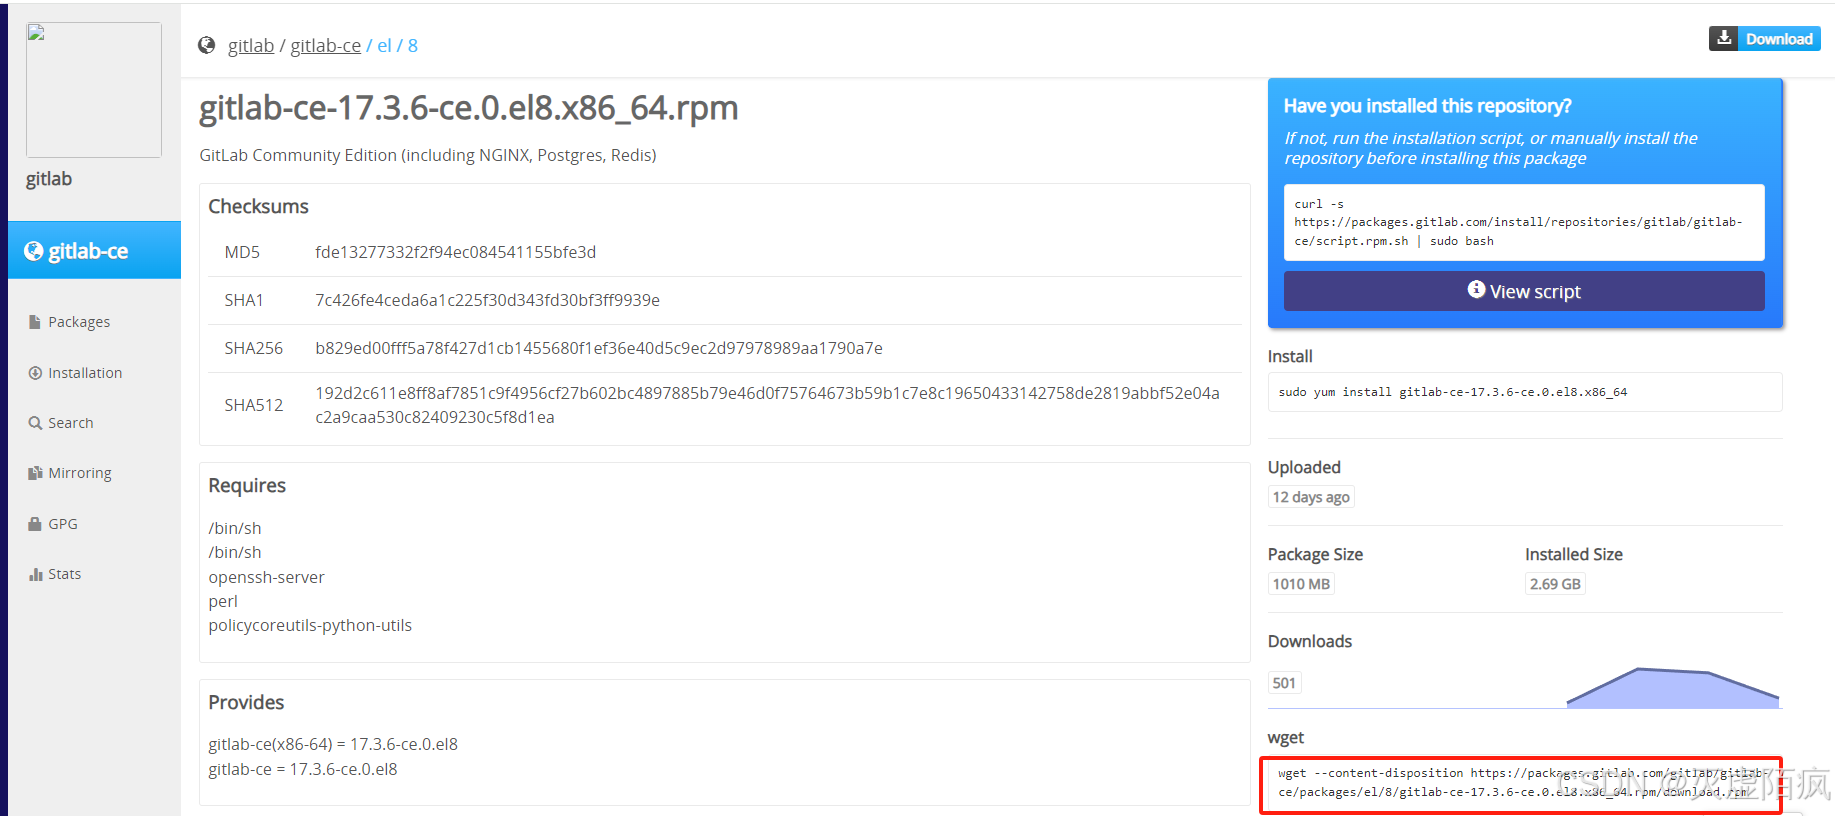This screenshot has width=1835, height=816.
Task: Click the Download button
Action: tap(1765, 39)
